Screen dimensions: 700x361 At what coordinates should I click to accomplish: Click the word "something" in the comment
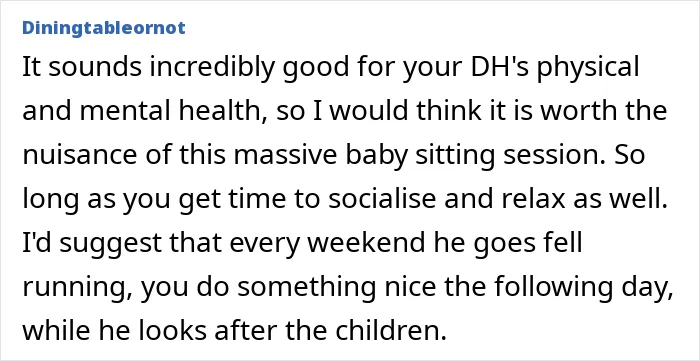305,288
